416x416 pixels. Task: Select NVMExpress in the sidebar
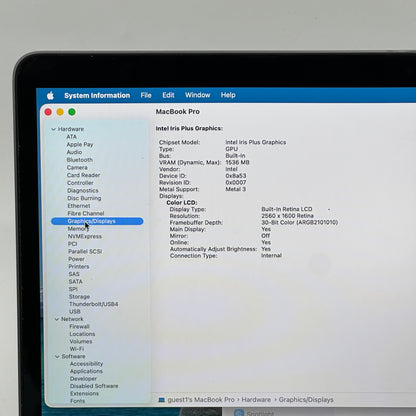click(85, 236)
